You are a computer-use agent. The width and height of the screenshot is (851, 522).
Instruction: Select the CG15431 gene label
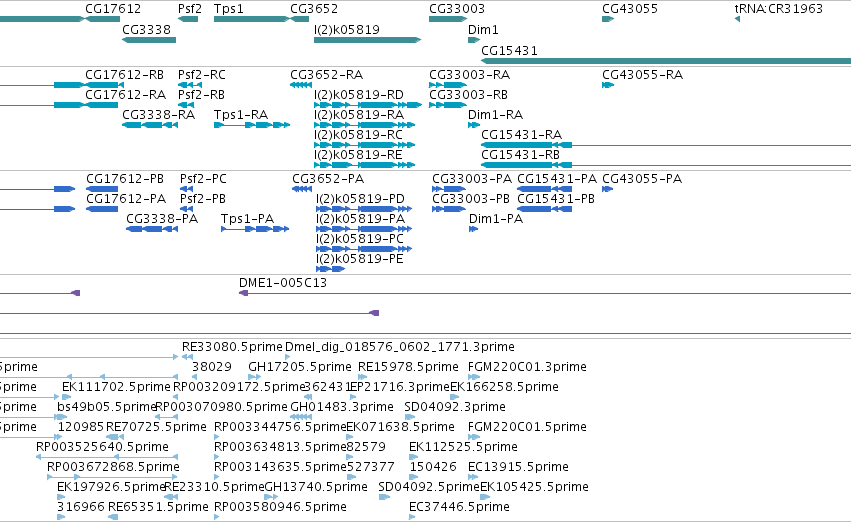point(509,50)
